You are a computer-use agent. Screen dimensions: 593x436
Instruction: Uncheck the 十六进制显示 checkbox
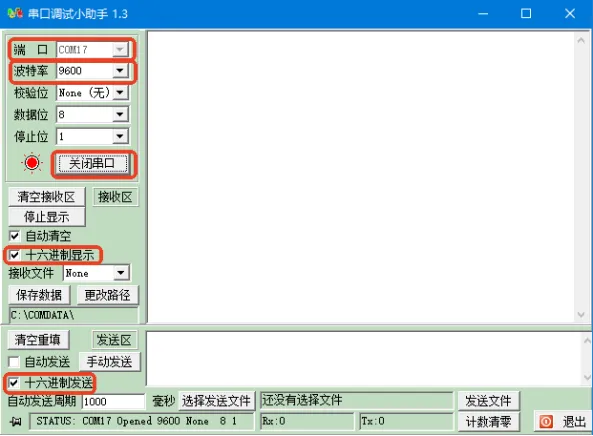[14, 255]
